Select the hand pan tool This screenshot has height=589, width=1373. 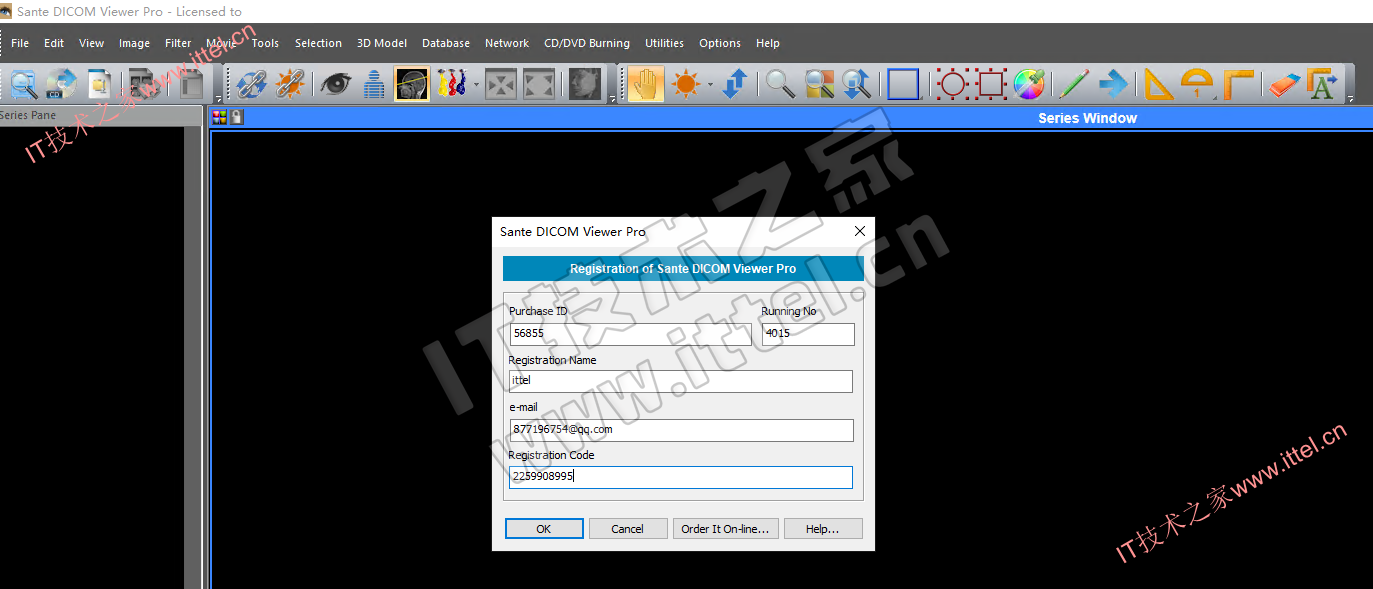click(646, 84)
